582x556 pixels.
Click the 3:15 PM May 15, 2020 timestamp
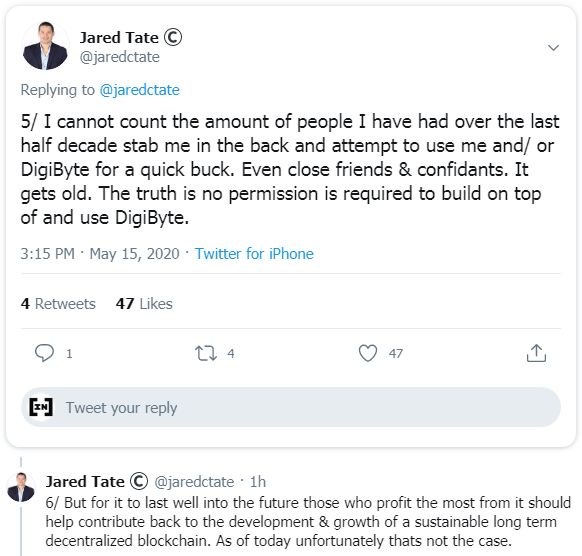100,254
